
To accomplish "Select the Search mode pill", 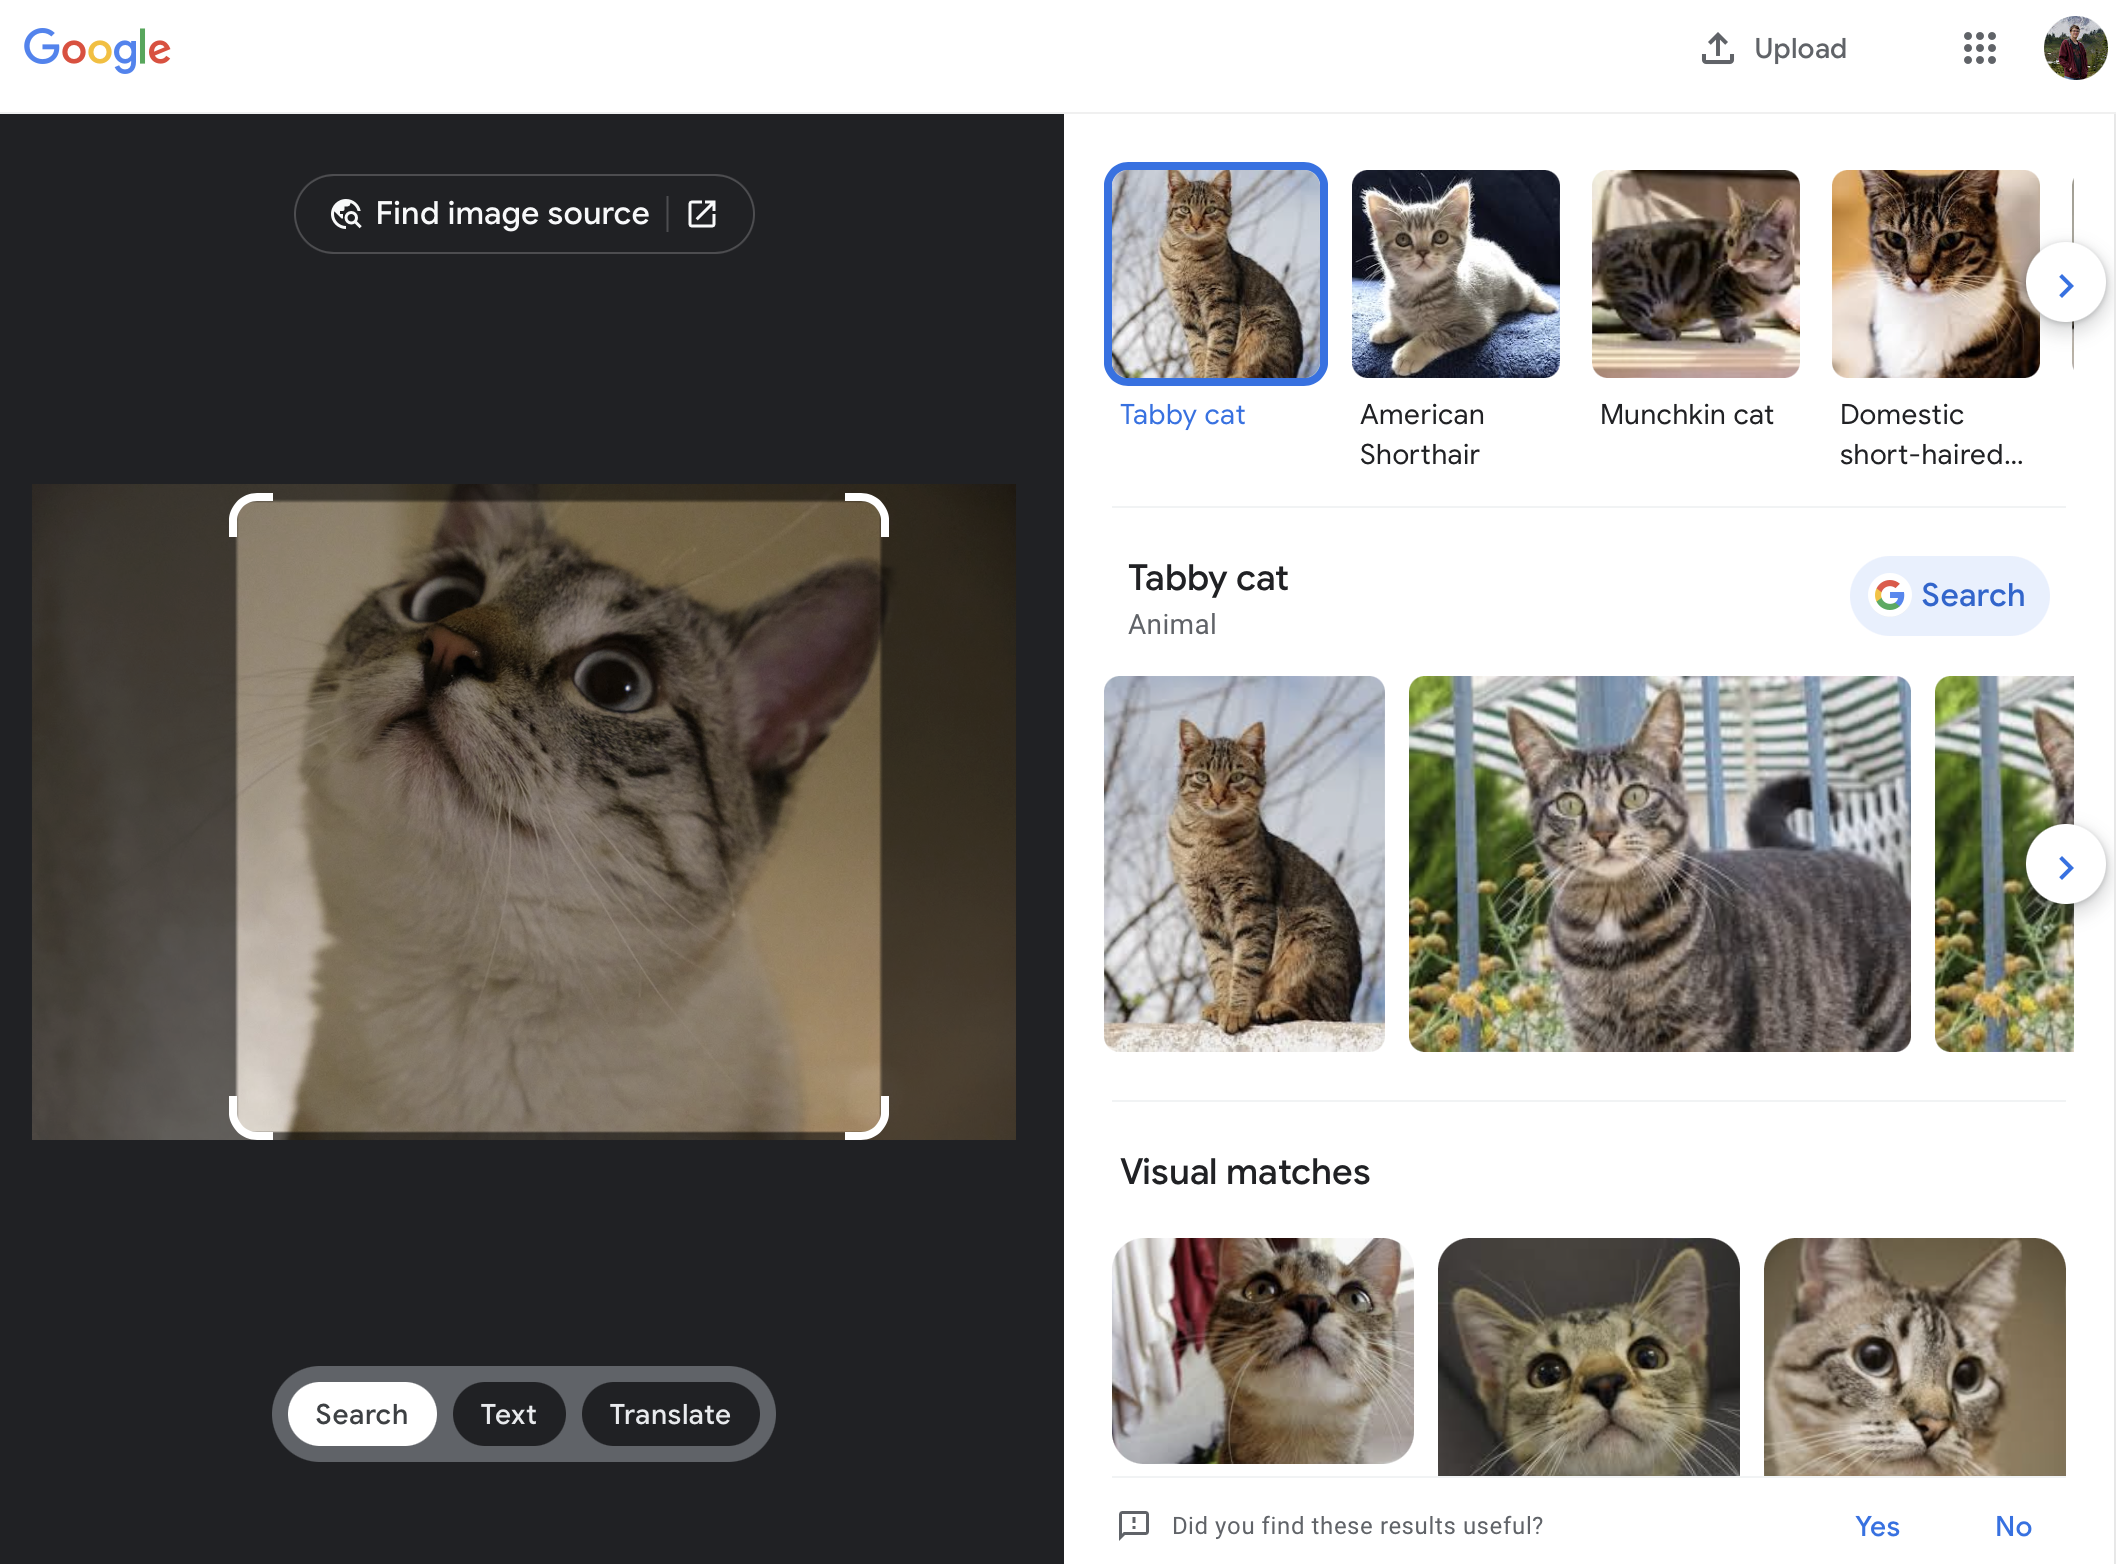I will [x=361, y=1413].
